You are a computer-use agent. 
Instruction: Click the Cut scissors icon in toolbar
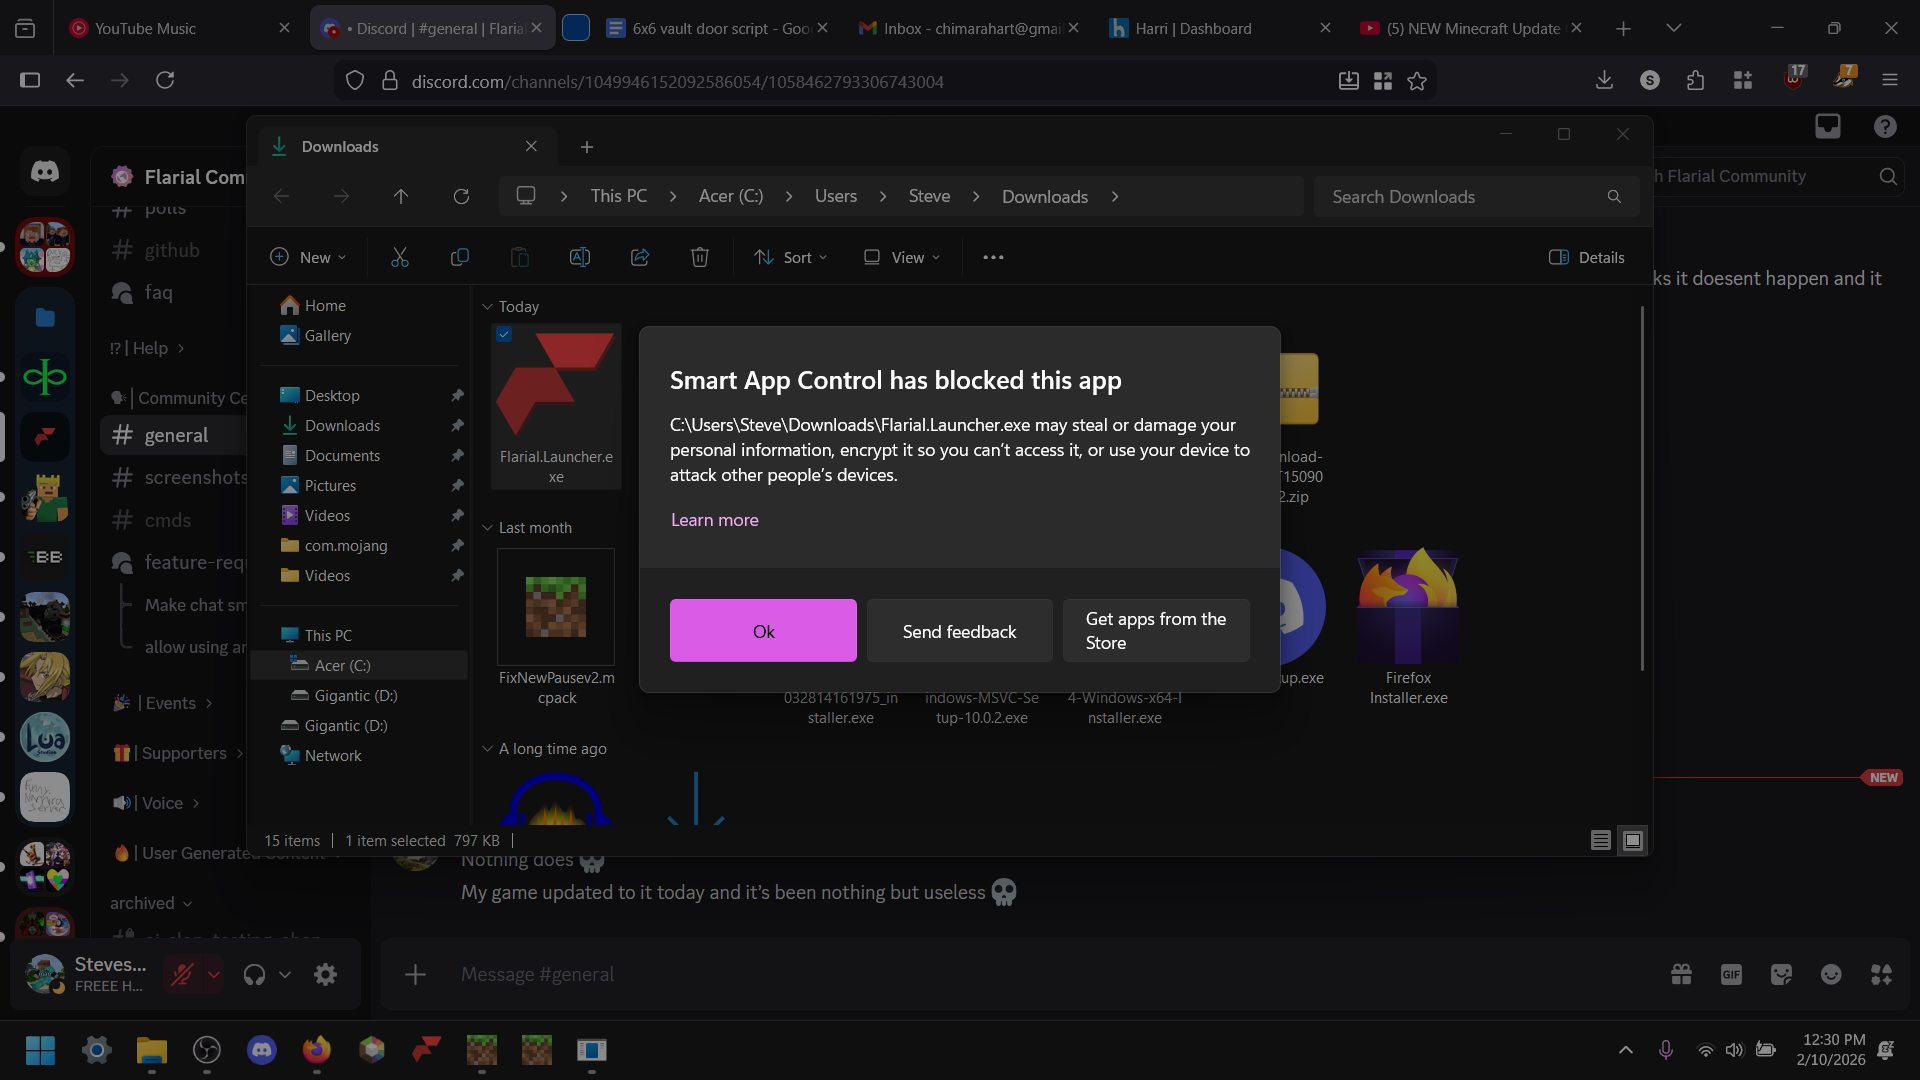pyautogui.click(x=400, y=257)
